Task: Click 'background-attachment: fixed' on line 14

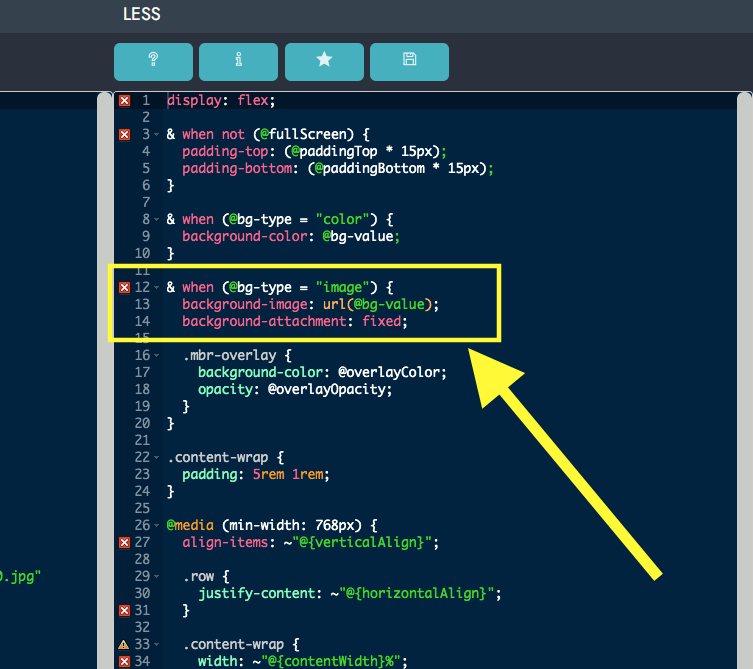Action: click(x=291, y=321)
